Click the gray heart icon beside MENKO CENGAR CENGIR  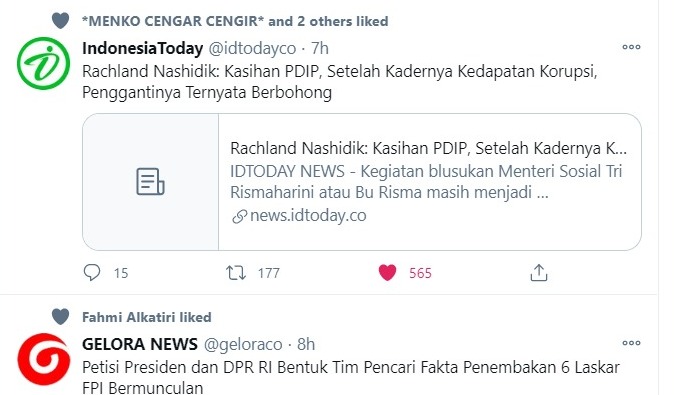[60, 21]
